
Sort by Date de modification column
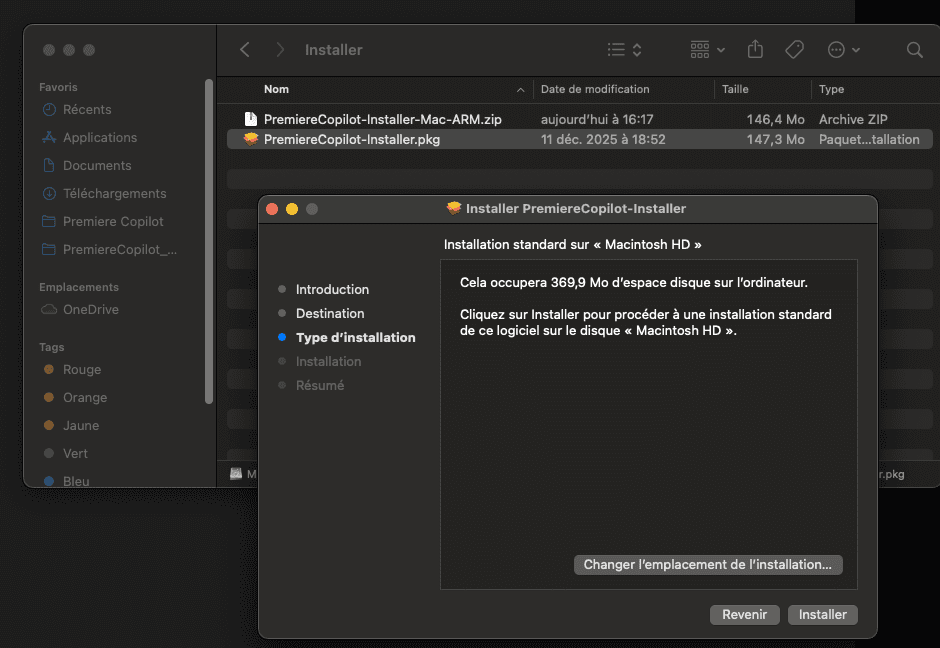pyautogui.click(x=595, y=89)
